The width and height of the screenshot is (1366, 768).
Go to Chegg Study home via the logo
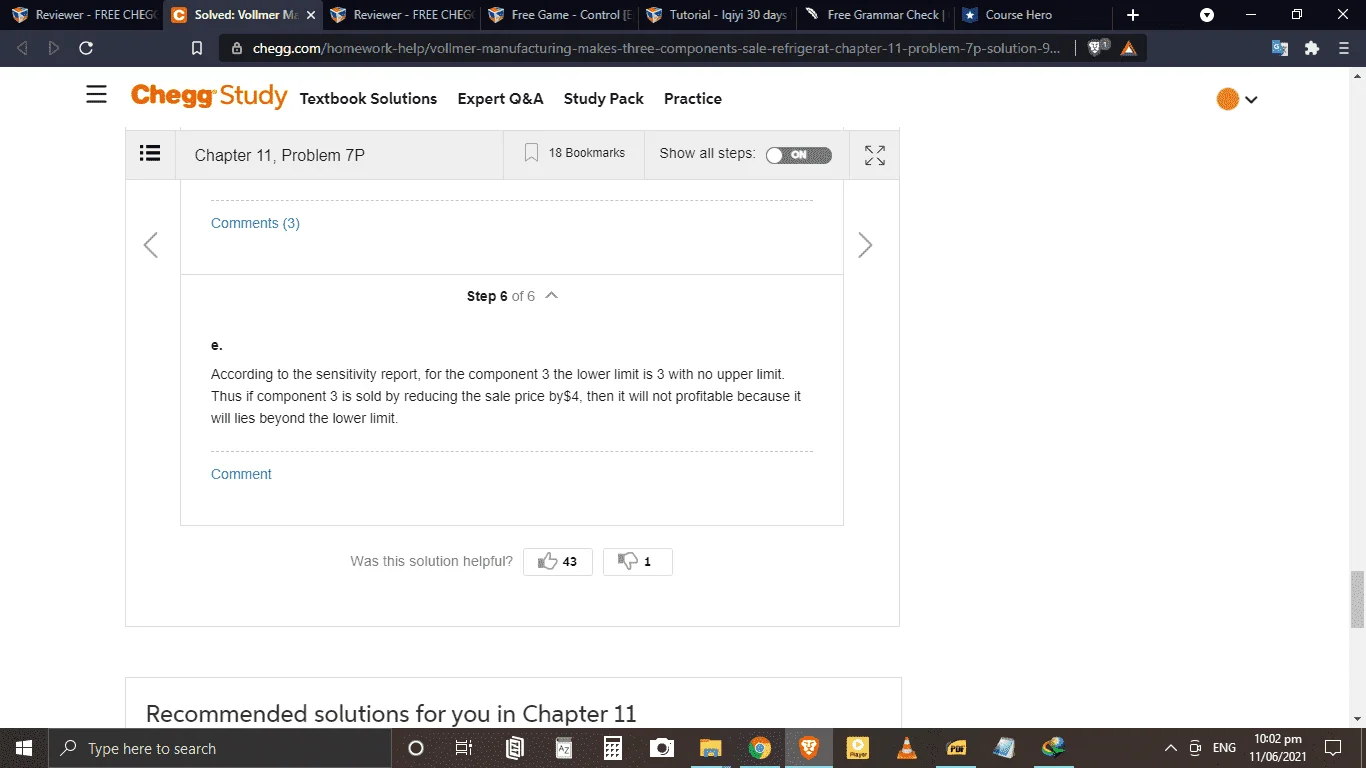click(209, 96)
